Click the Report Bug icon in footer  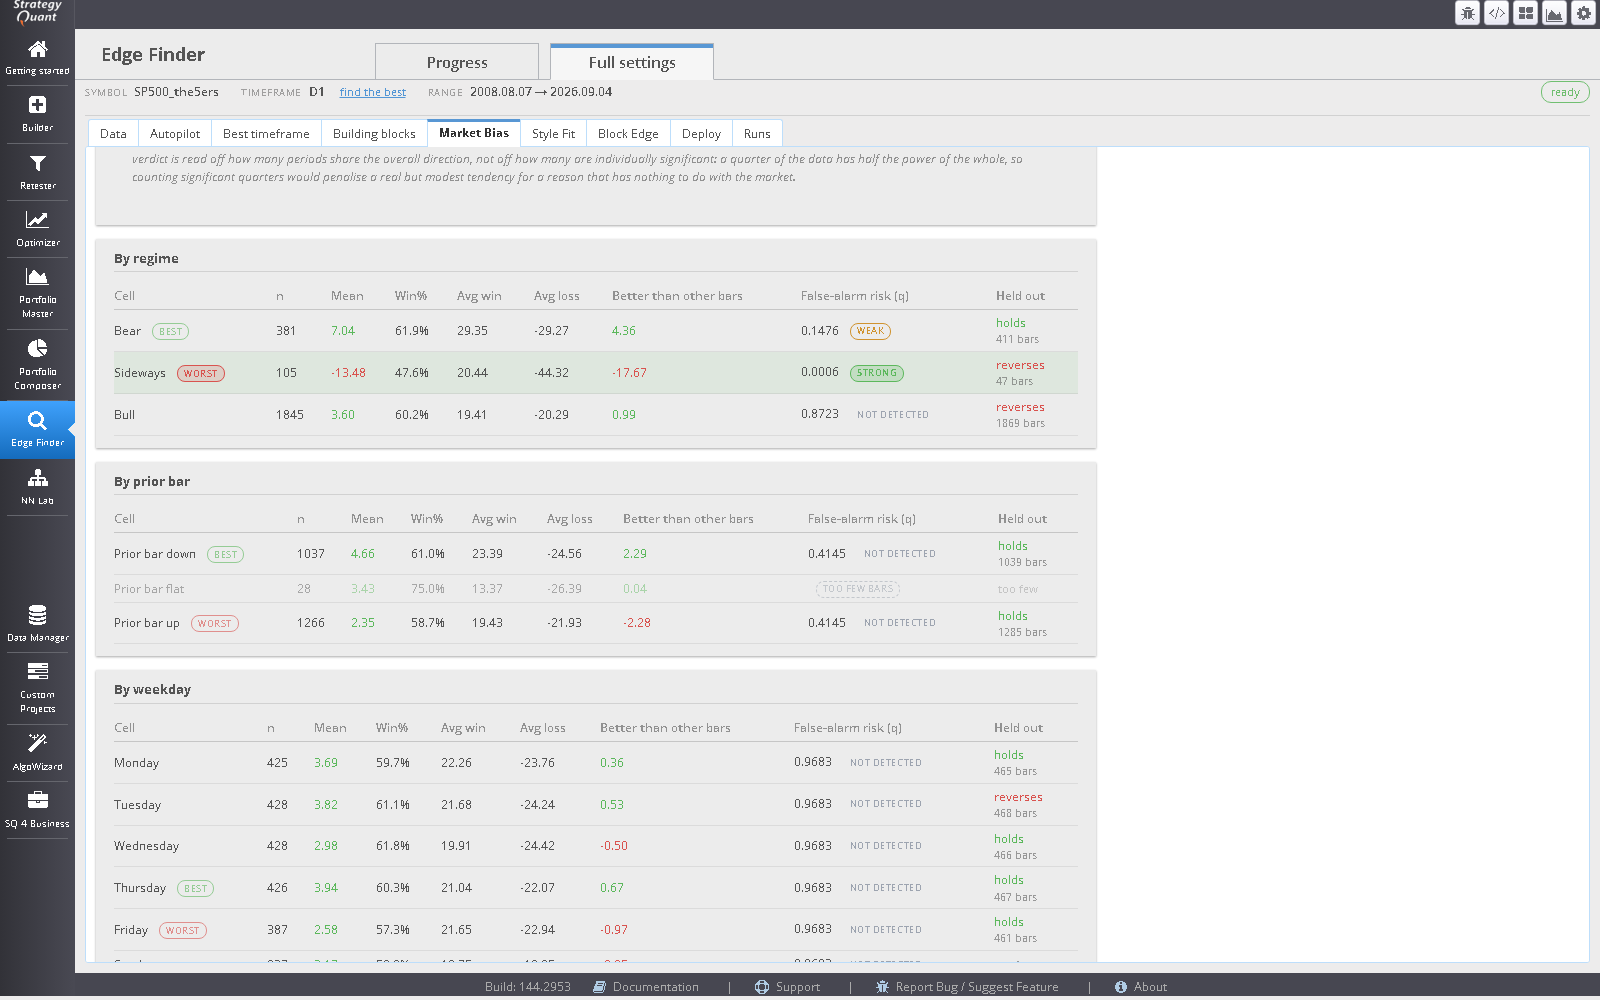[882, 987]
